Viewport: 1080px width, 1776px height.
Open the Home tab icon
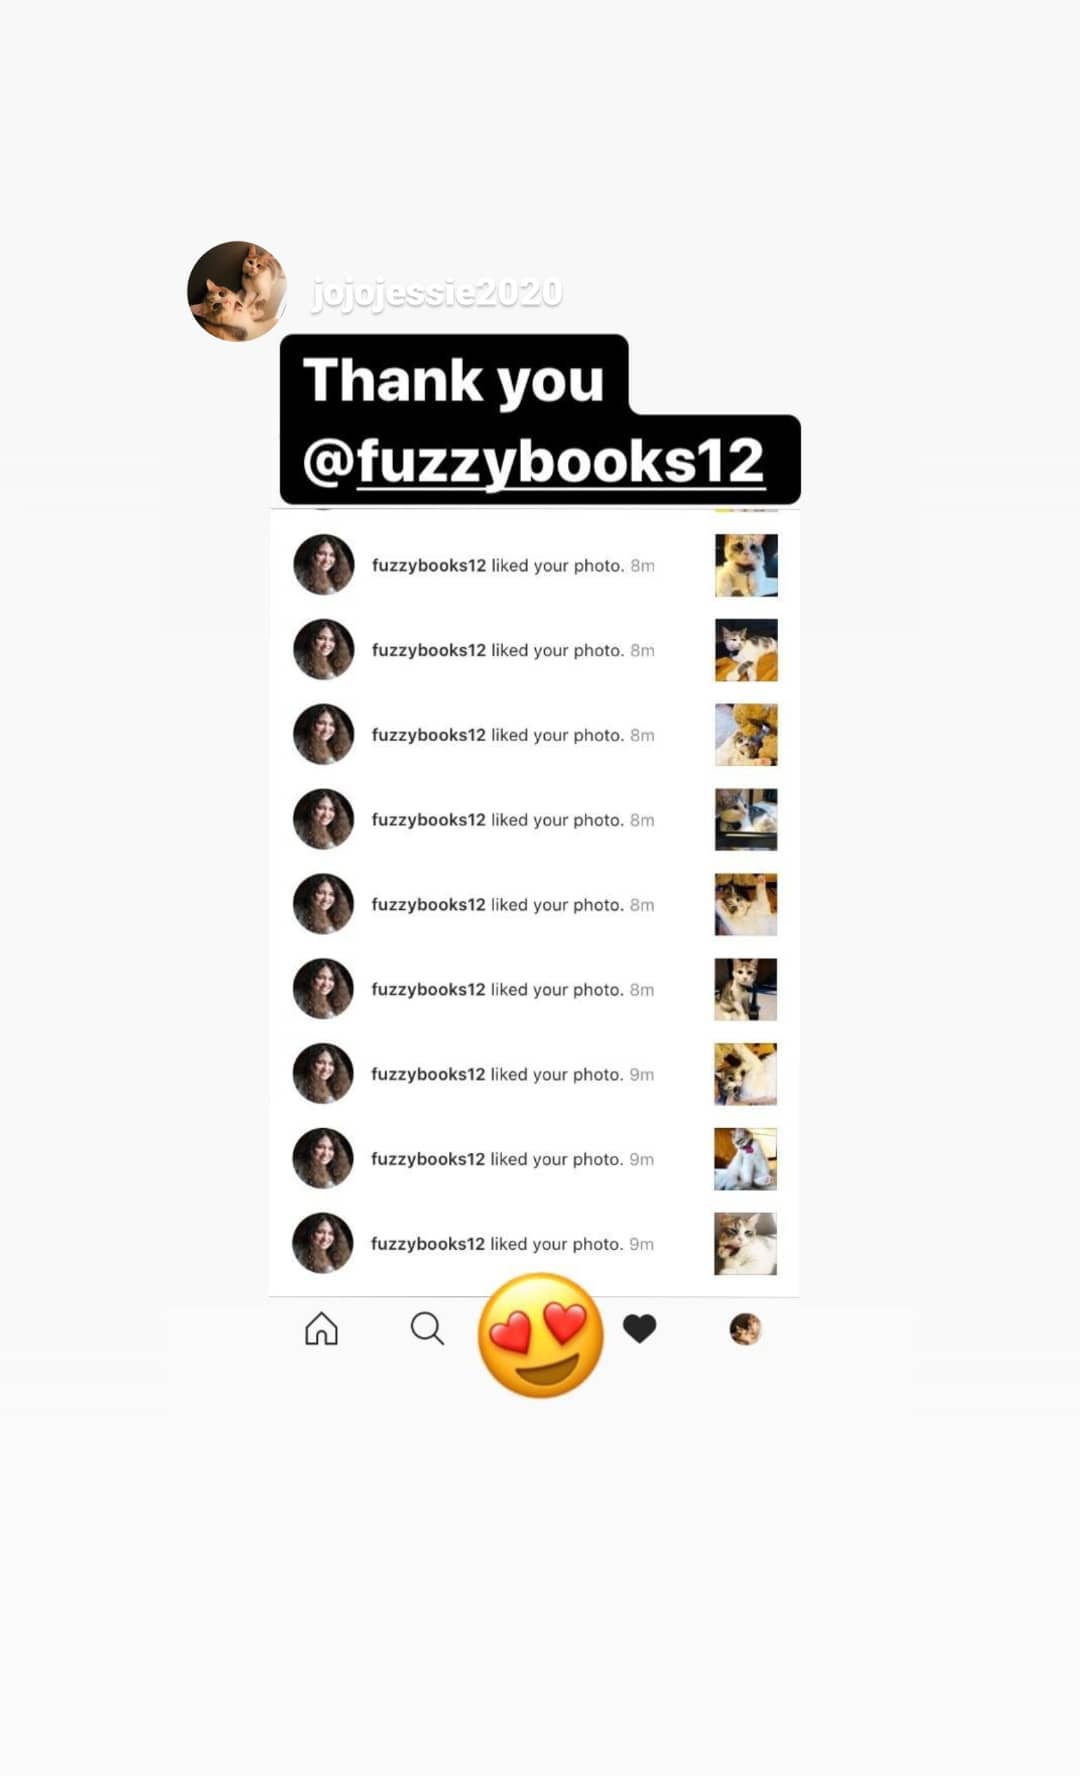tap(321, 1329)
